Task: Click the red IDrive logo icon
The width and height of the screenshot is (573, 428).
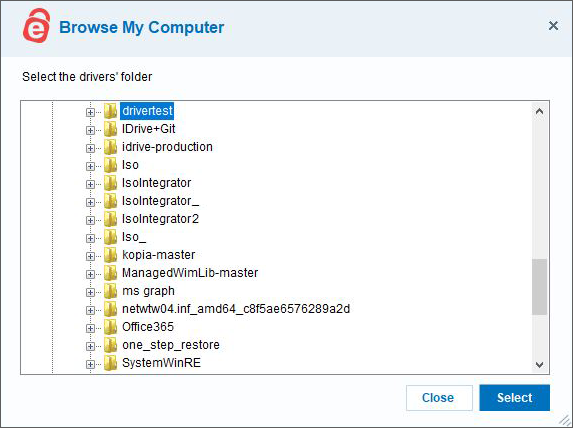Action: pyautogui.click(x=37, y=26)
